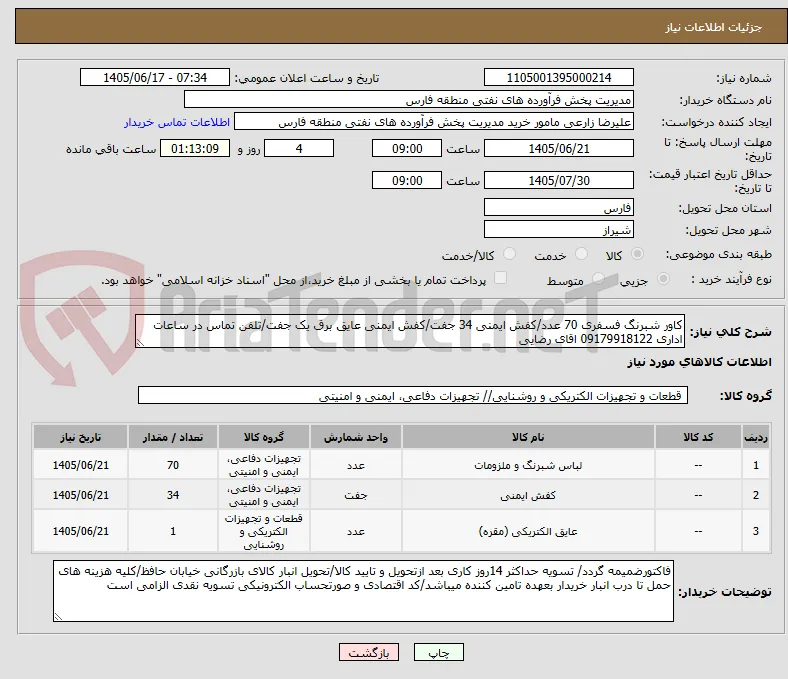Image resolution: width=788 pixels, height=679 pixels.
Task: Click quantity 70 in the table
Action: click(x=172, y=465)
